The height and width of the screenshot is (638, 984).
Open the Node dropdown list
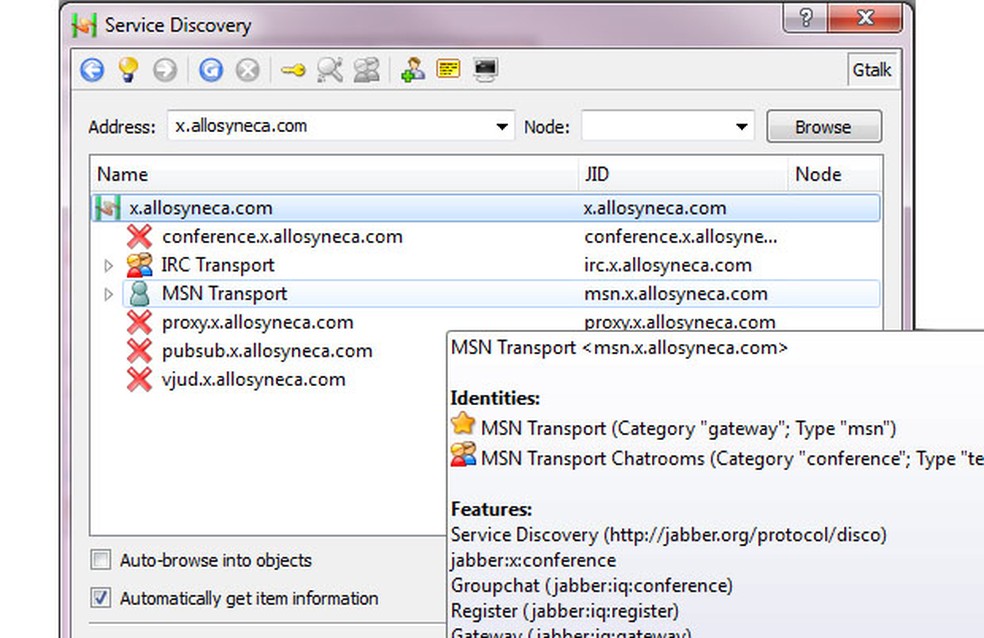(x=741, y=127)
